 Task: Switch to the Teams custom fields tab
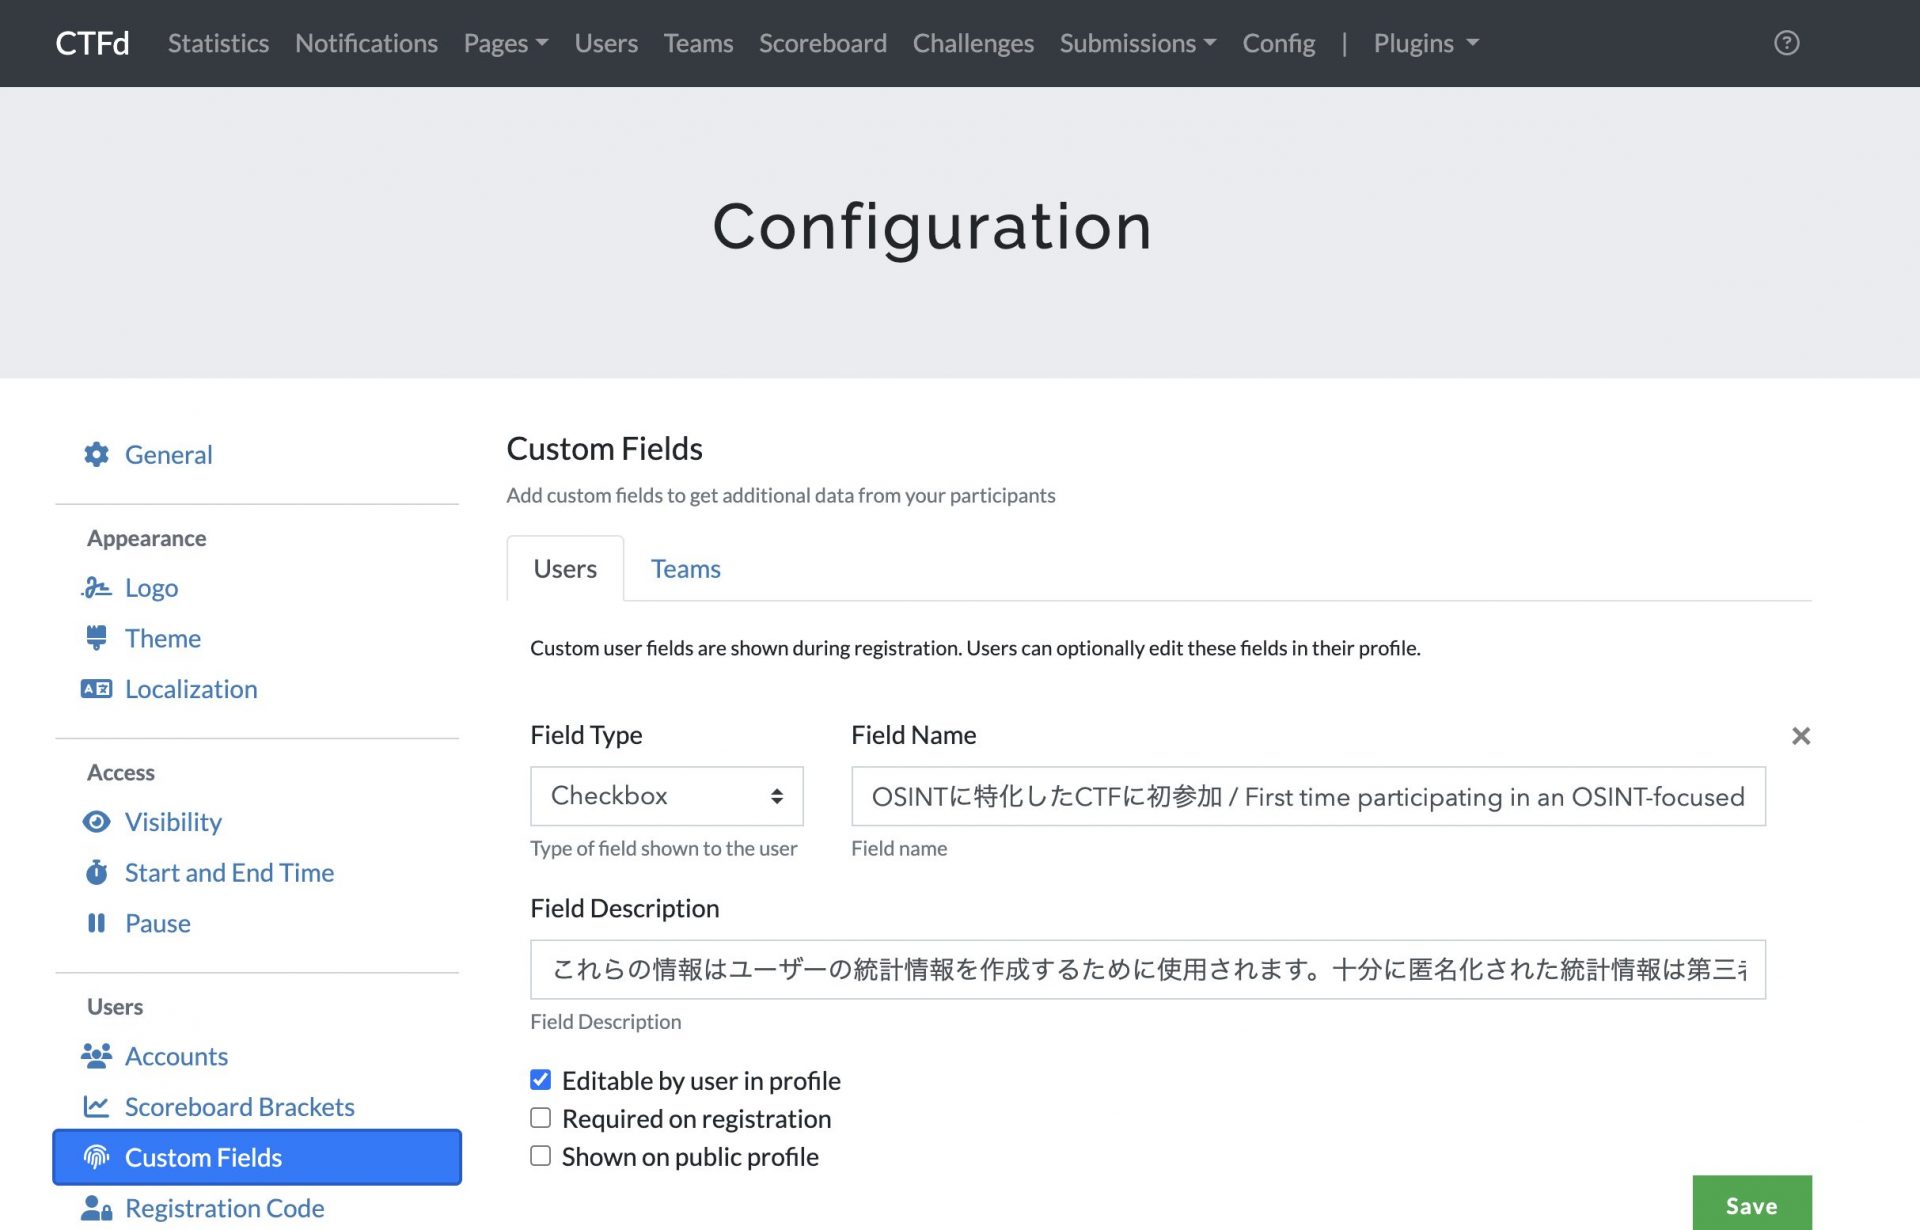pos(685,569)
